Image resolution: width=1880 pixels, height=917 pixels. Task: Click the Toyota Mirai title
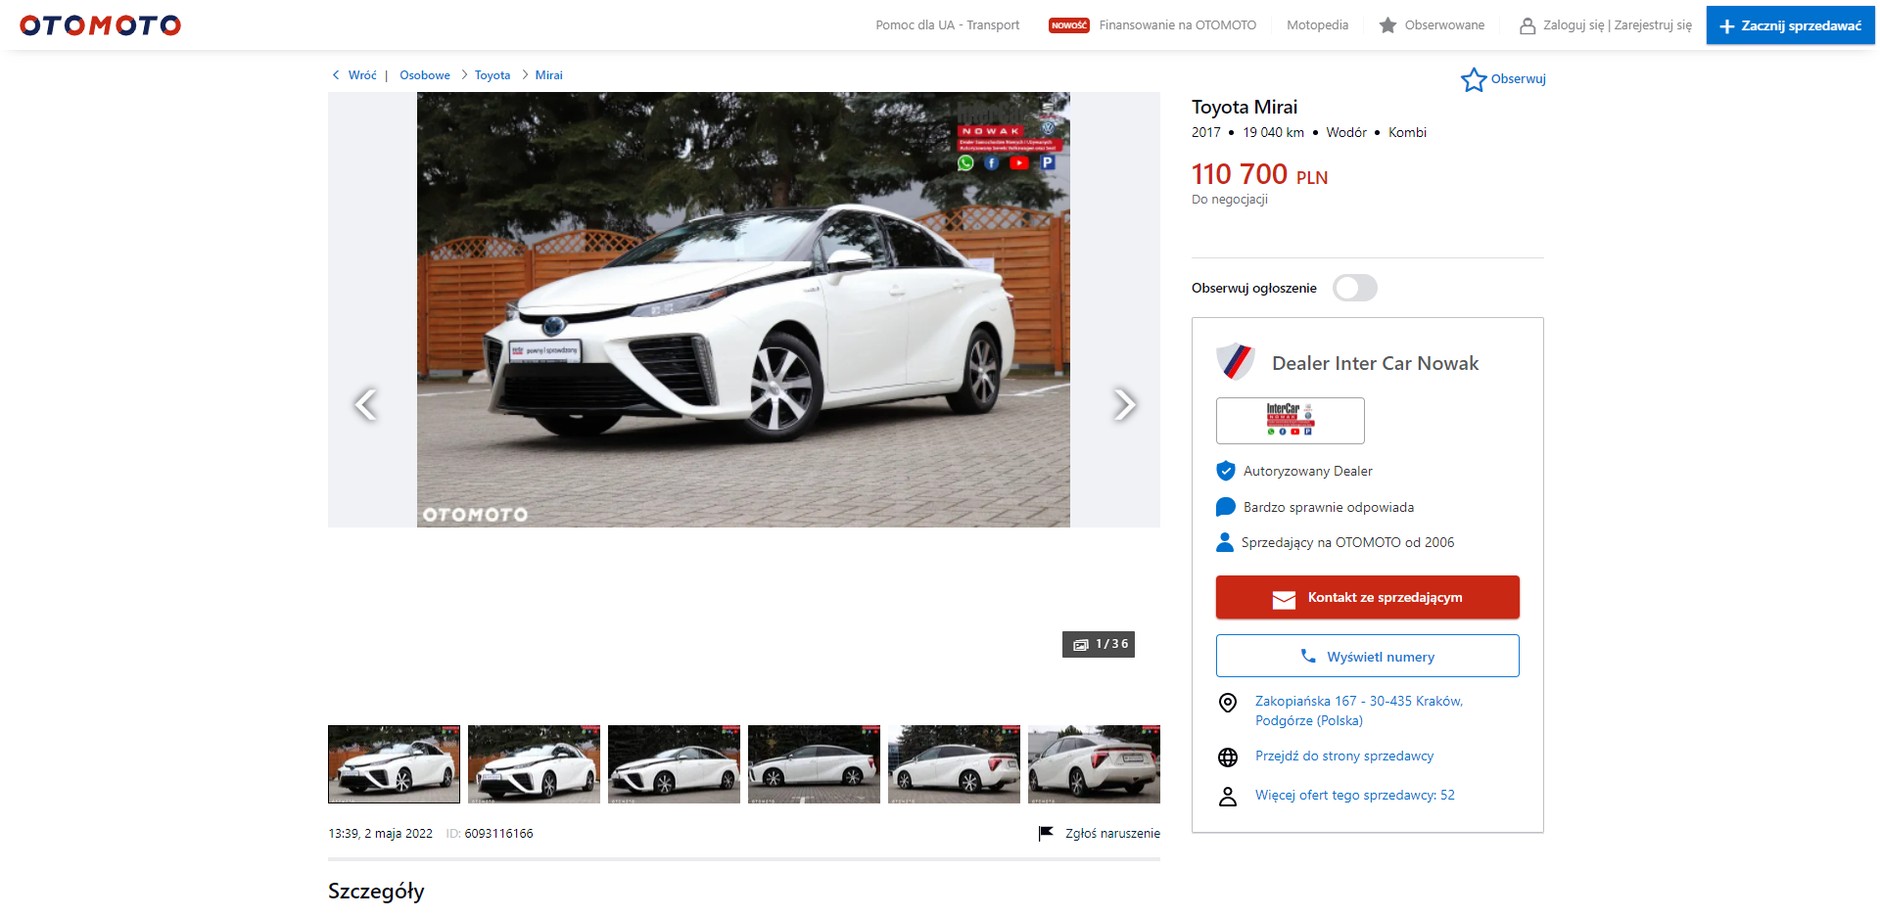(1244, 107)
